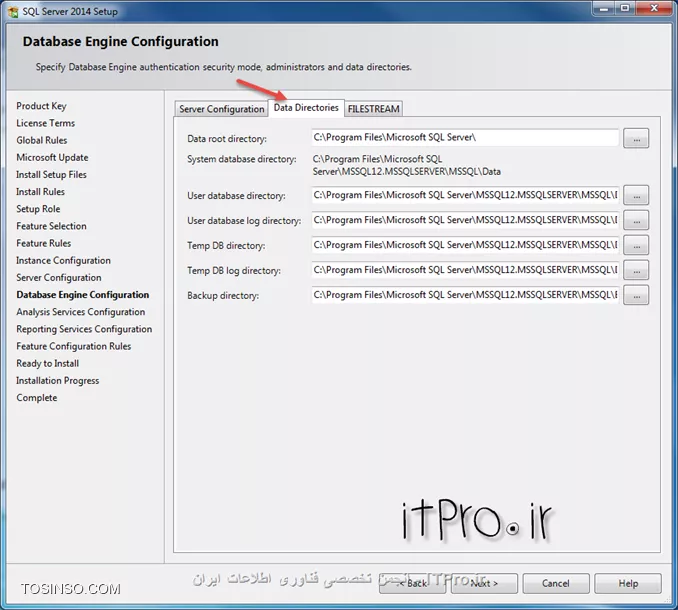Browse for Temp DB log directory
The image size is (678, 610).
636,271
